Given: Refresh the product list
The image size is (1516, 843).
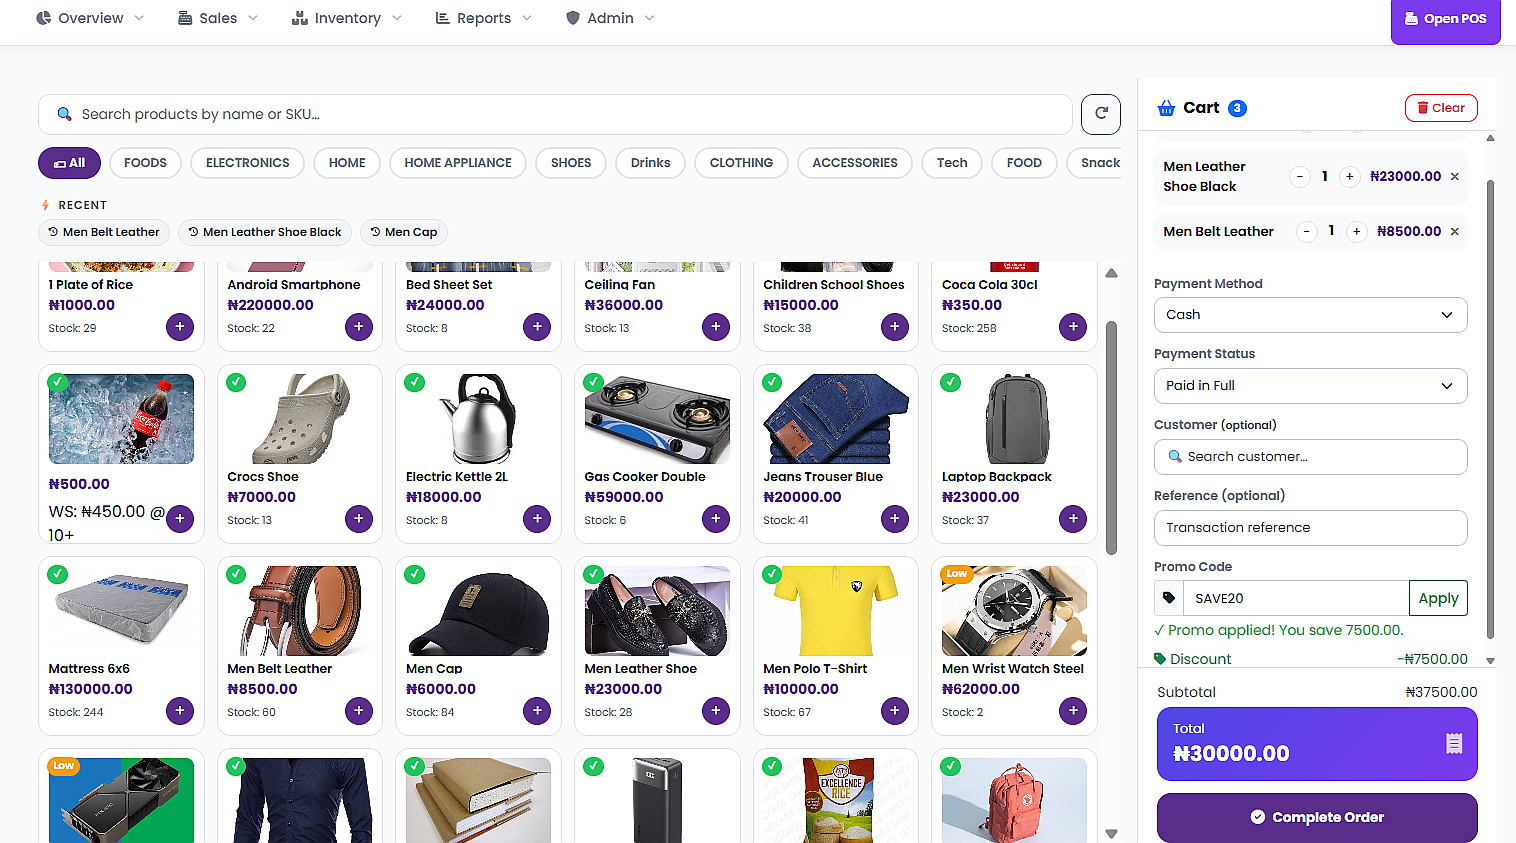Looking at the screenshot, I should click(1101, 114).
